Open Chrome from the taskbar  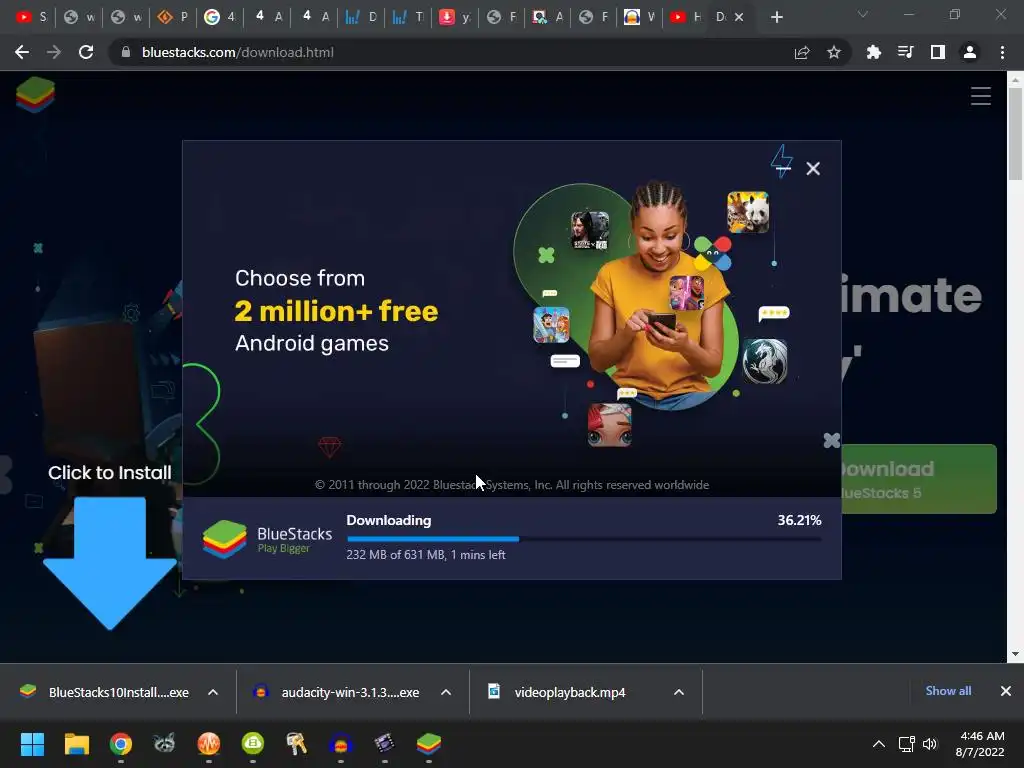pyautogui.click(x=121, y=744)
